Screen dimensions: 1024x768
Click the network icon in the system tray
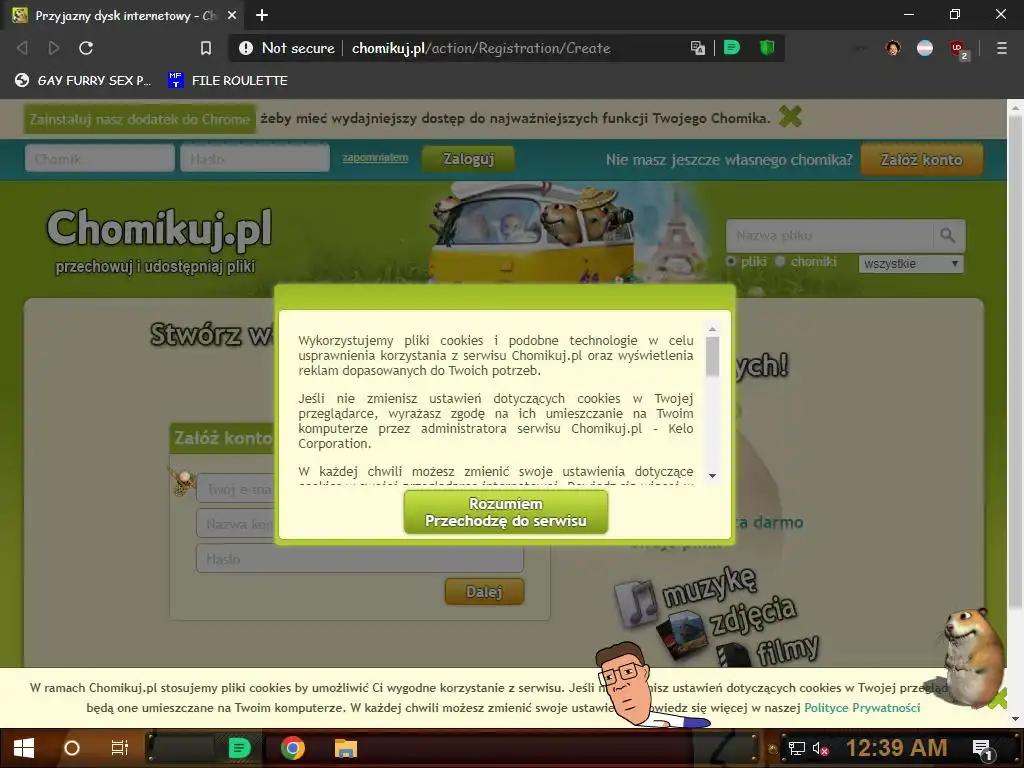(796, 748)
